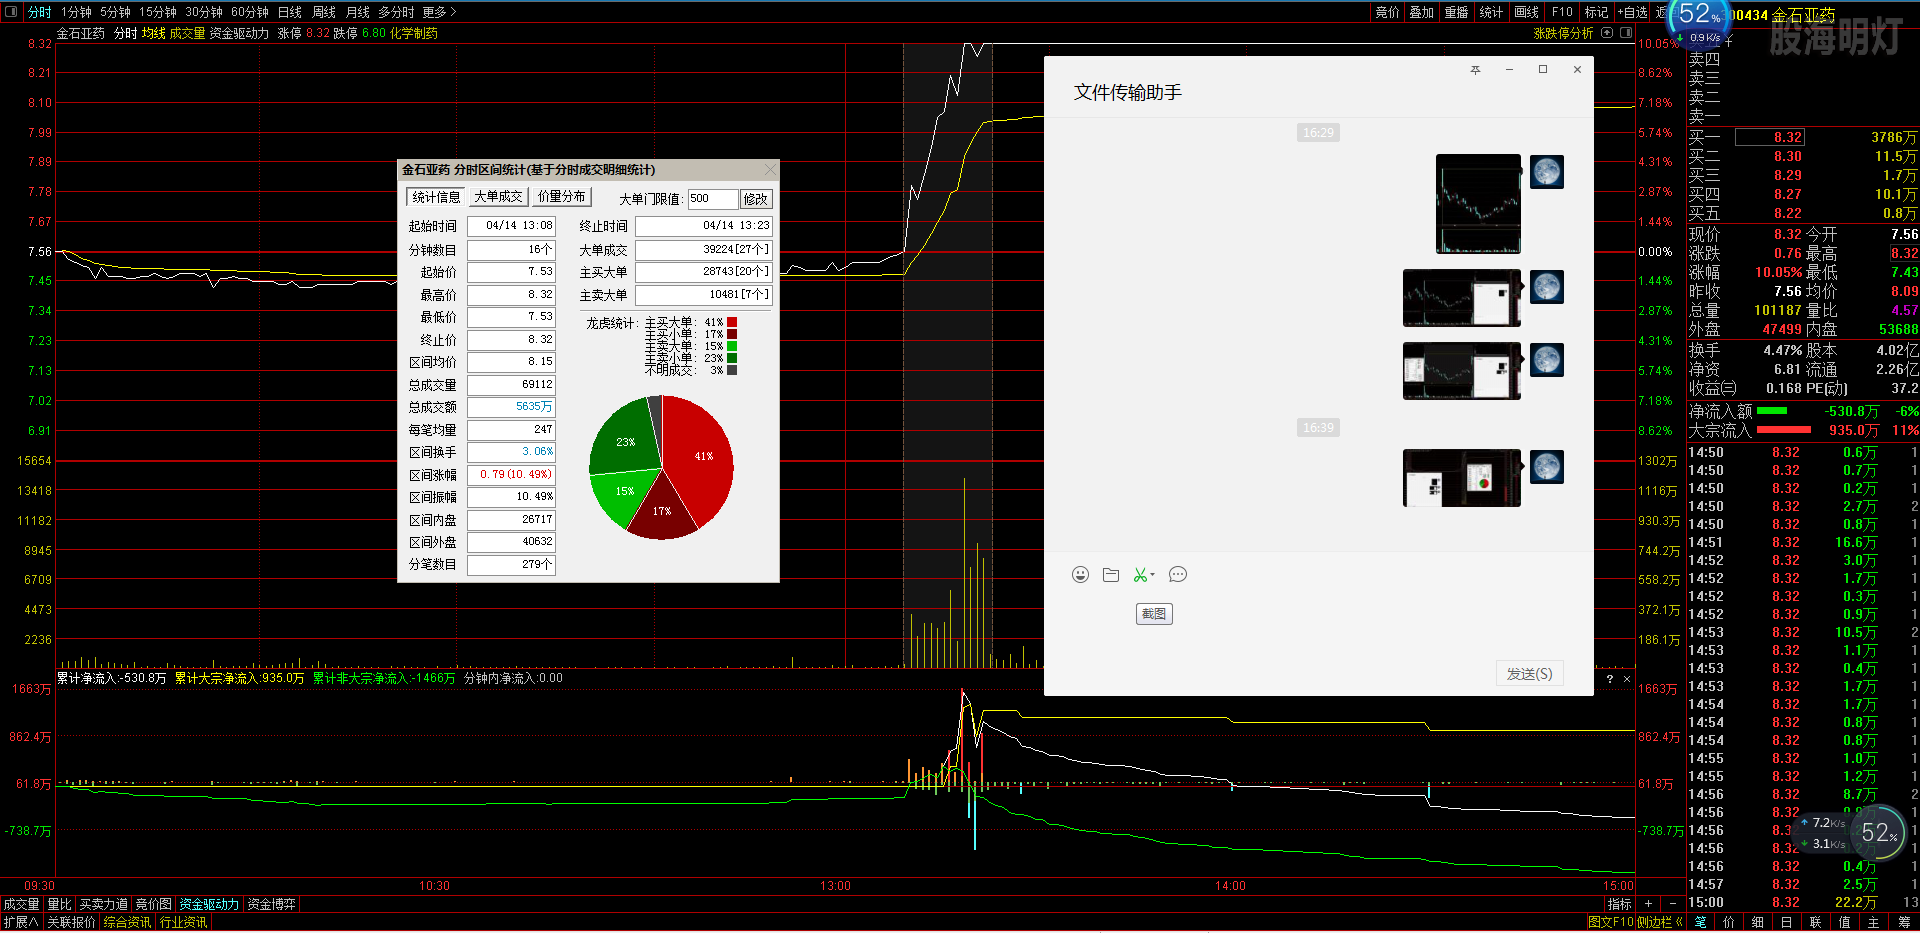The height and width of the screenshot is (933, 1920).
Task: Switch to 5分钟 chart period
Action: click(115, 12)
